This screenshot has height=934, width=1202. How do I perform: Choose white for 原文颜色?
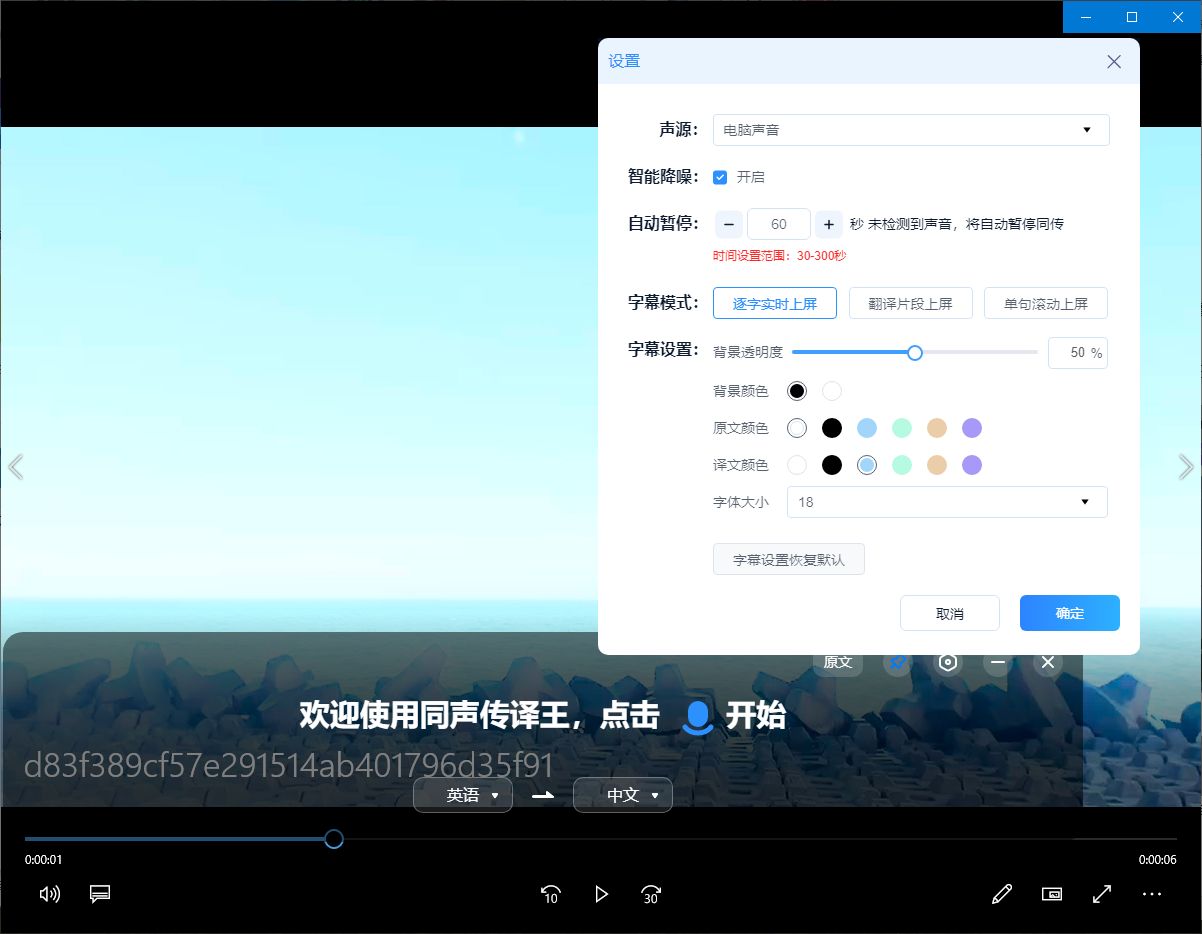797,428
